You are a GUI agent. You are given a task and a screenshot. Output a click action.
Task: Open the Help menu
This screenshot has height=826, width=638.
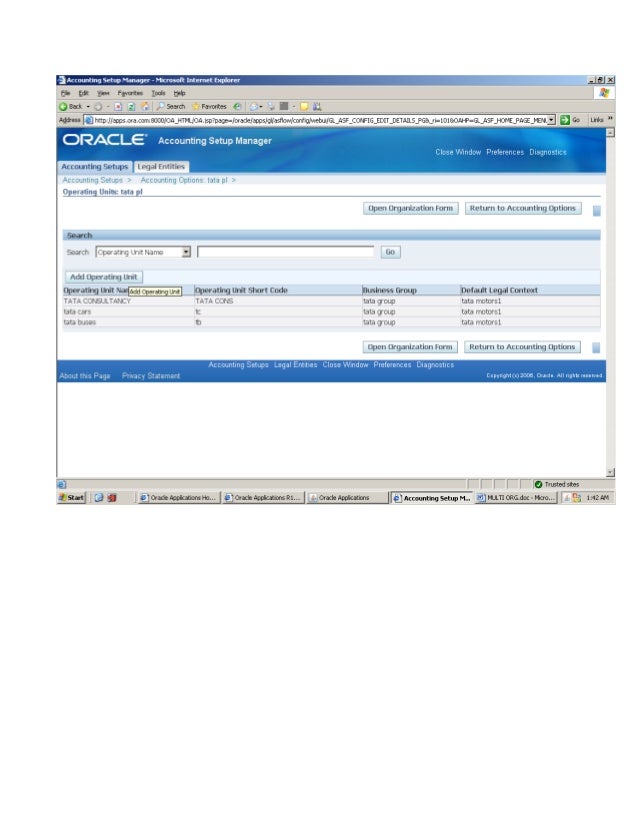[180, 93]
